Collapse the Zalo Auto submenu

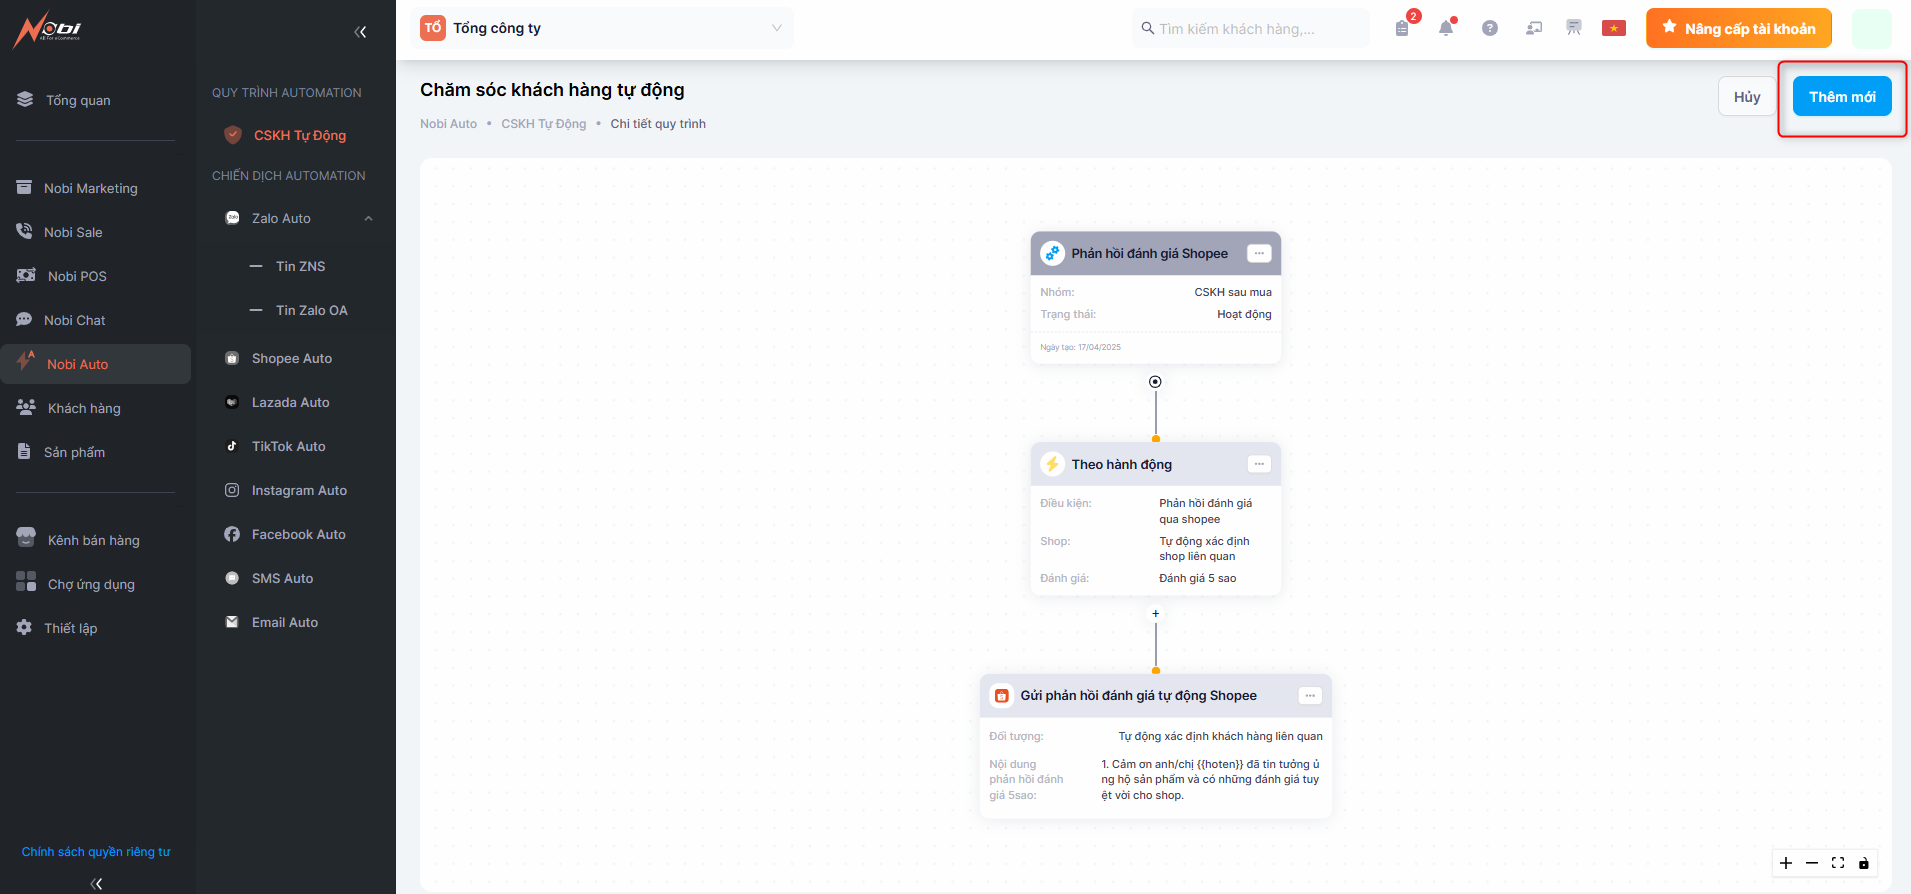[x=368, y=218]
